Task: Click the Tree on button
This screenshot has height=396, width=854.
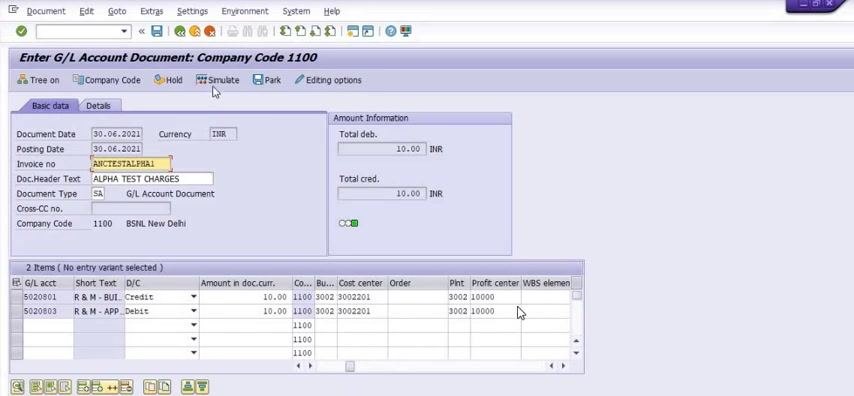Action: (x=38, y=80)
